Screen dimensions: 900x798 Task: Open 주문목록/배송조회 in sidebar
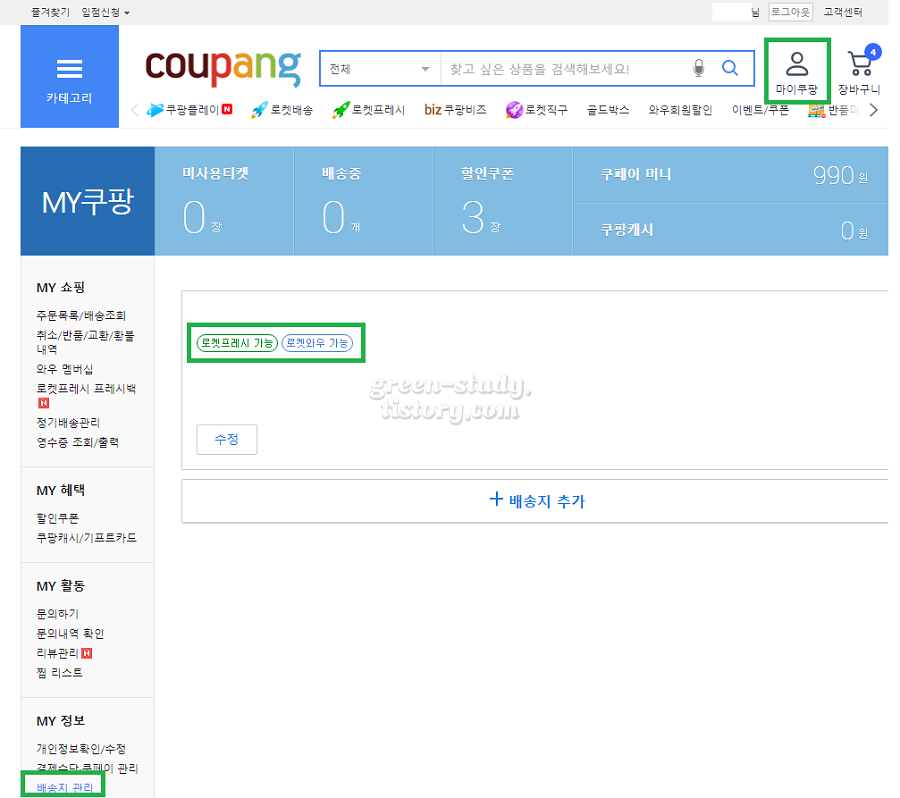tap(81, 315)
